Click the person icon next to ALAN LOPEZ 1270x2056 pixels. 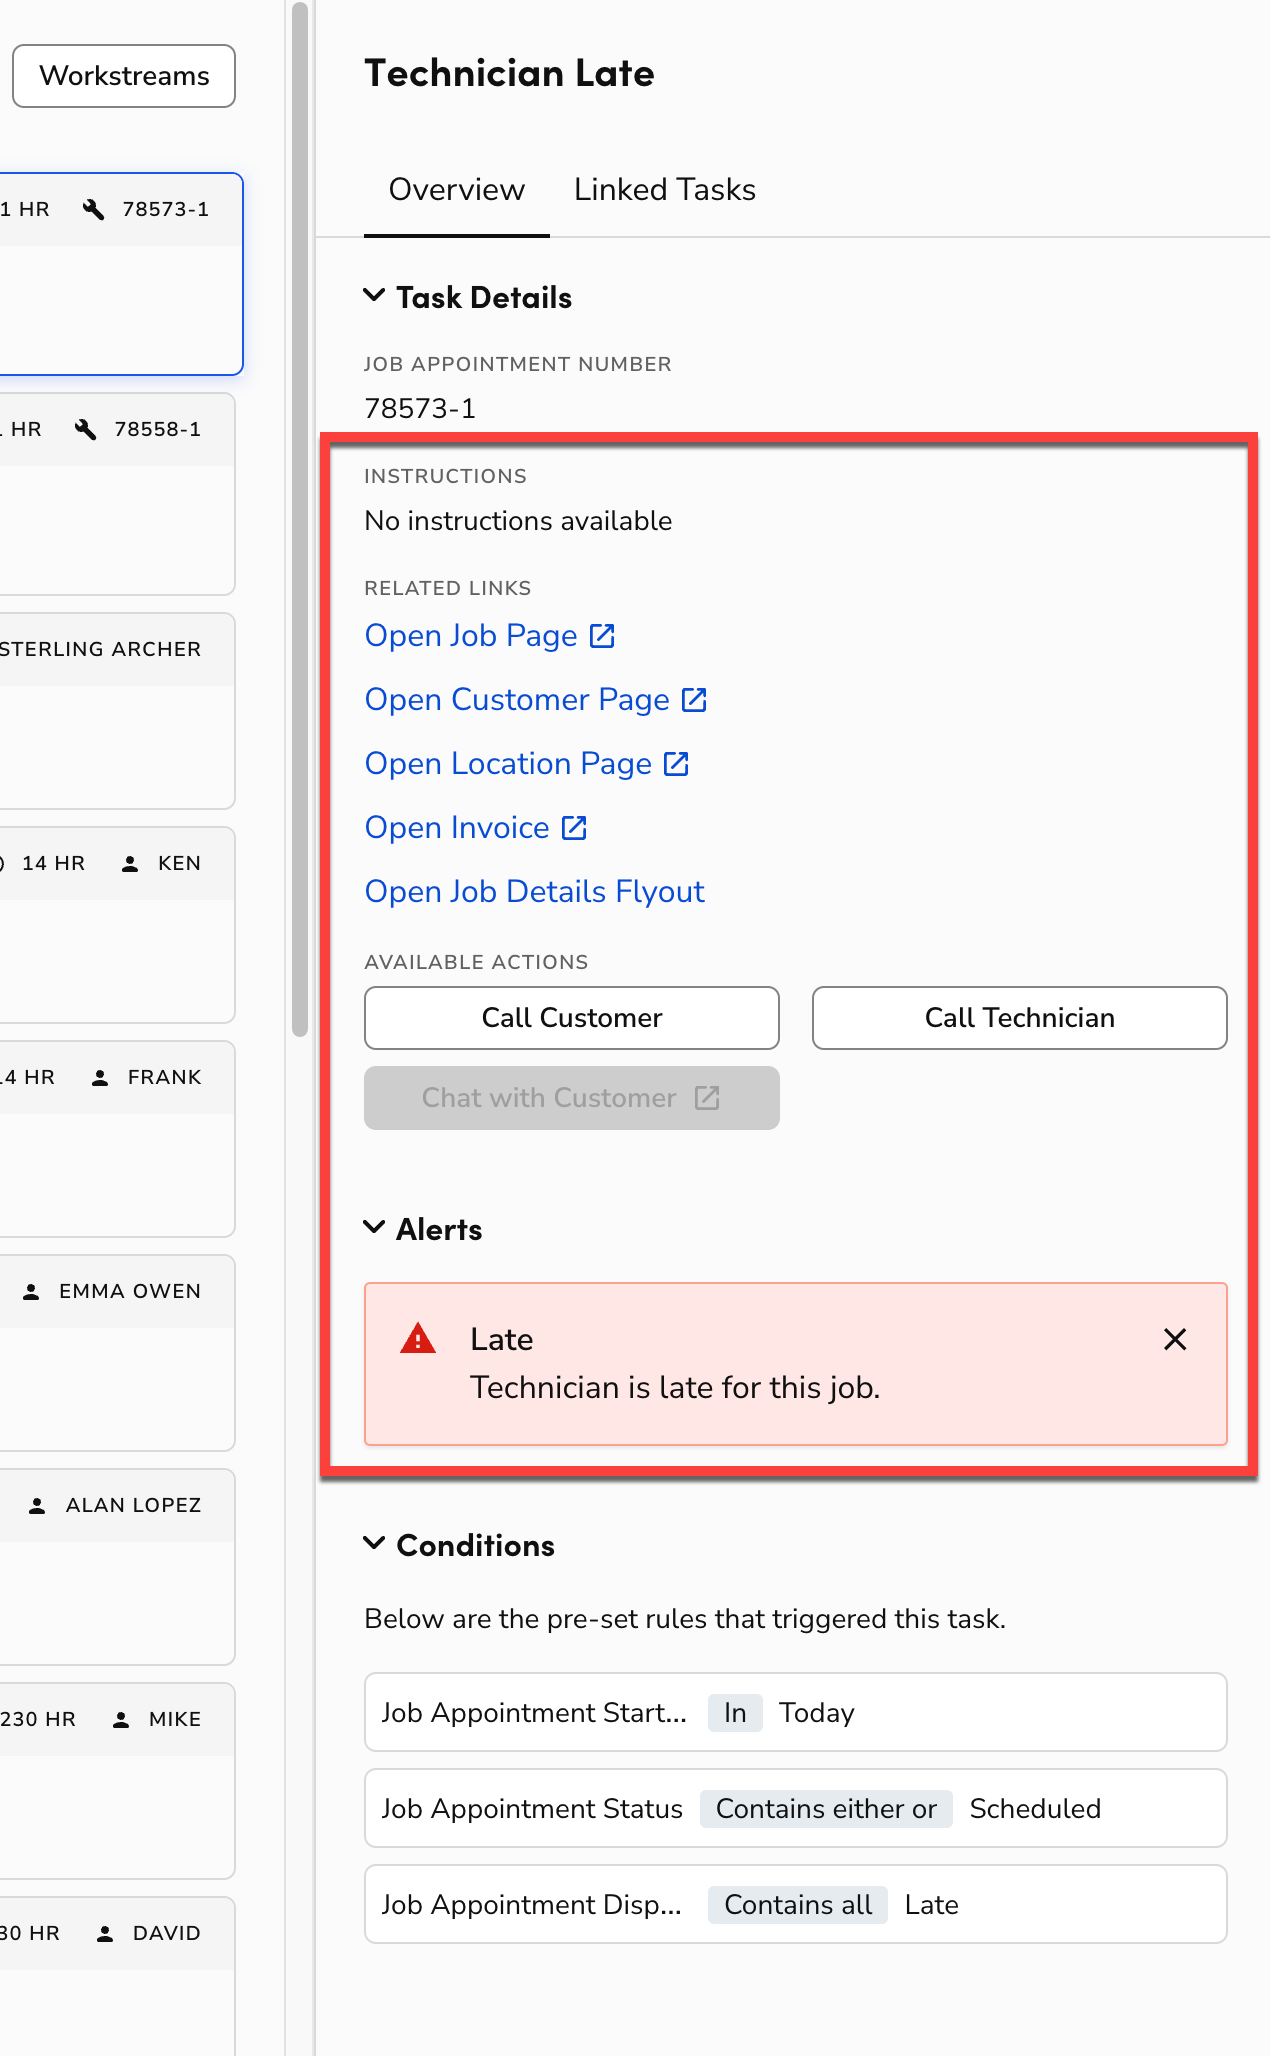pyautogui.click(x=37, y=1506)
